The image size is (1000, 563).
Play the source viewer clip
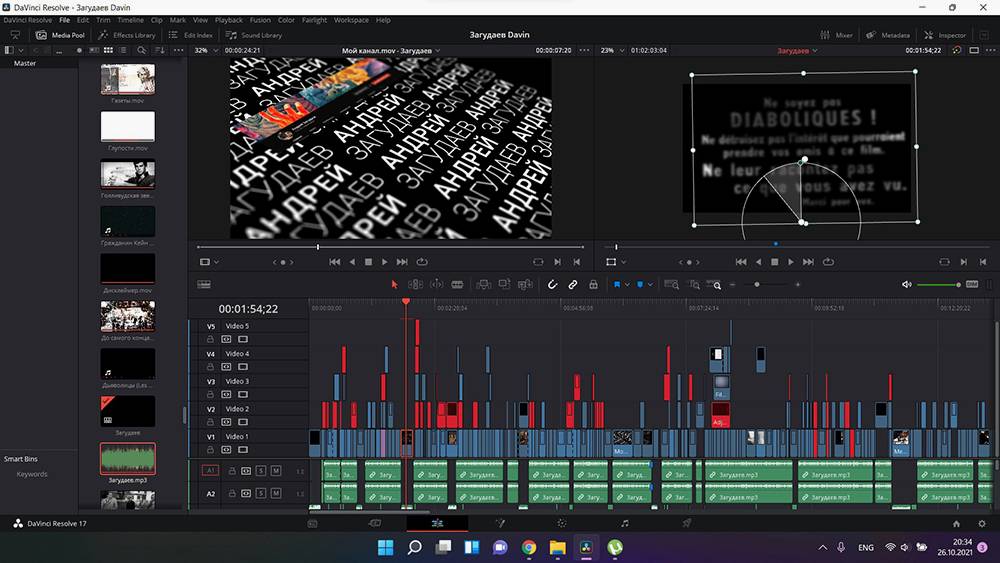385,262
